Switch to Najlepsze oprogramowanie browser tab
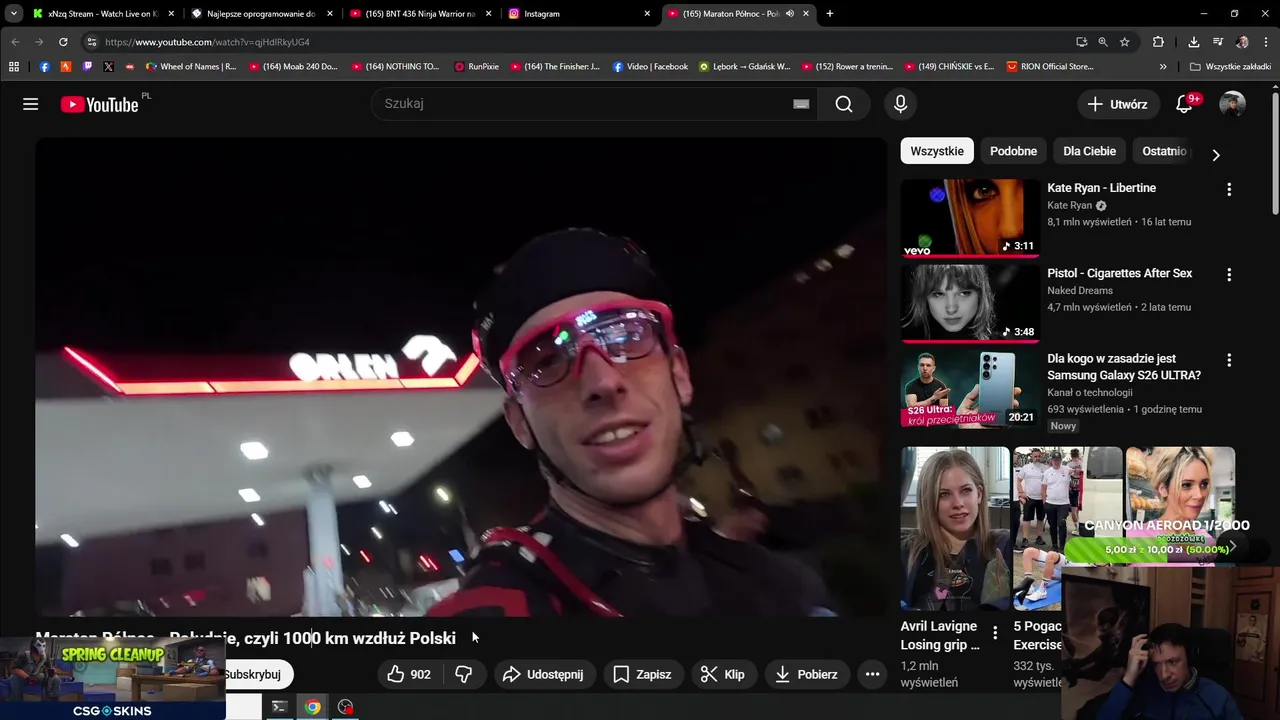 (262, 14)
